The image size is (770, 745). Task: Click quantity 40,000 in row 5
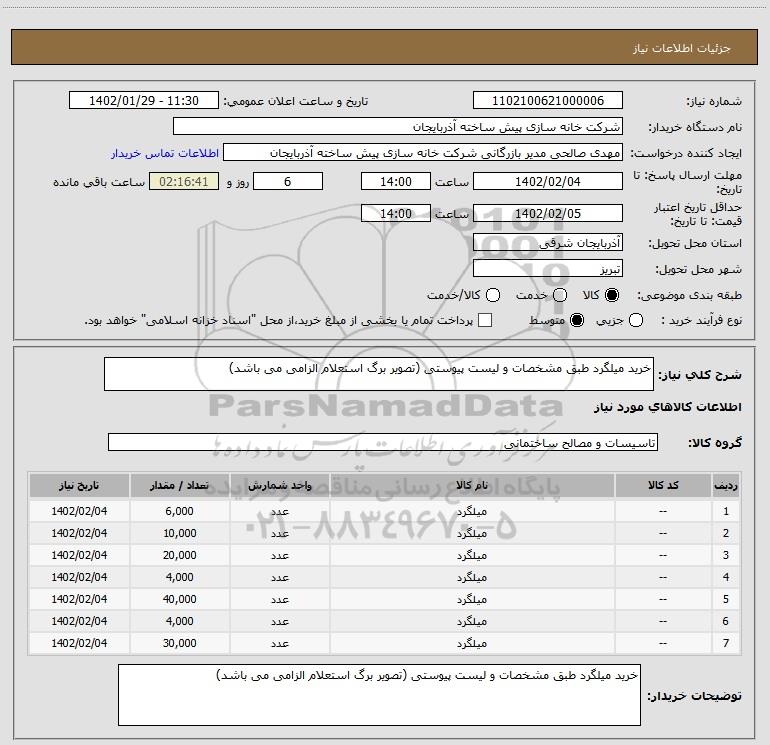click(179, 599)
